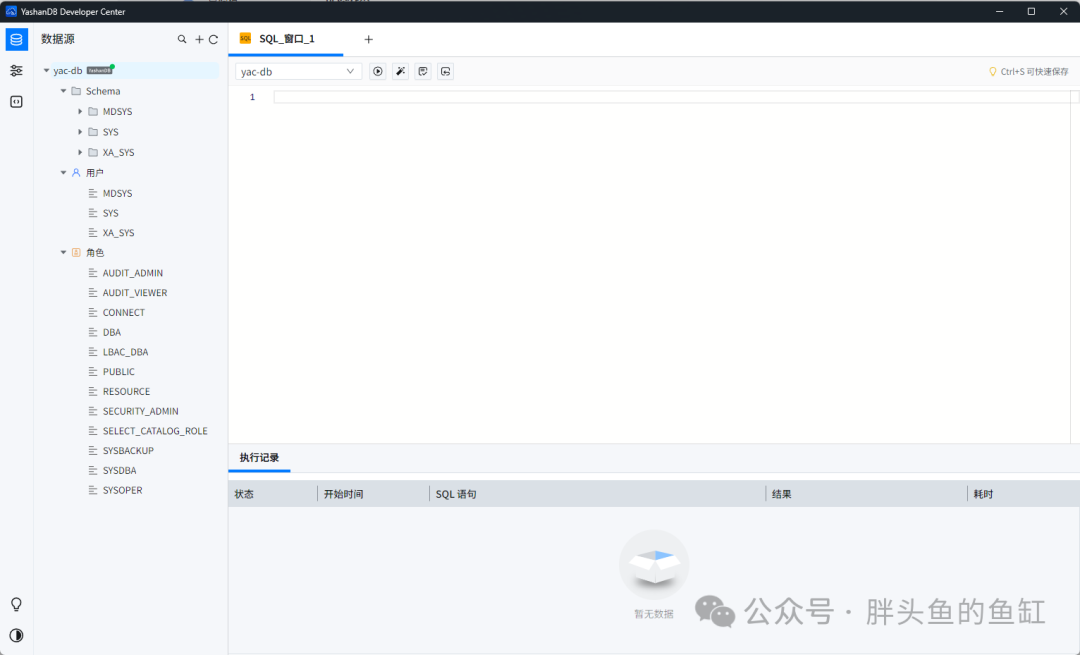The height and width of the screenshot is (655, 1080).
Task: Open the sliders settings sidebar icon
Action: (x=17, y=71)
